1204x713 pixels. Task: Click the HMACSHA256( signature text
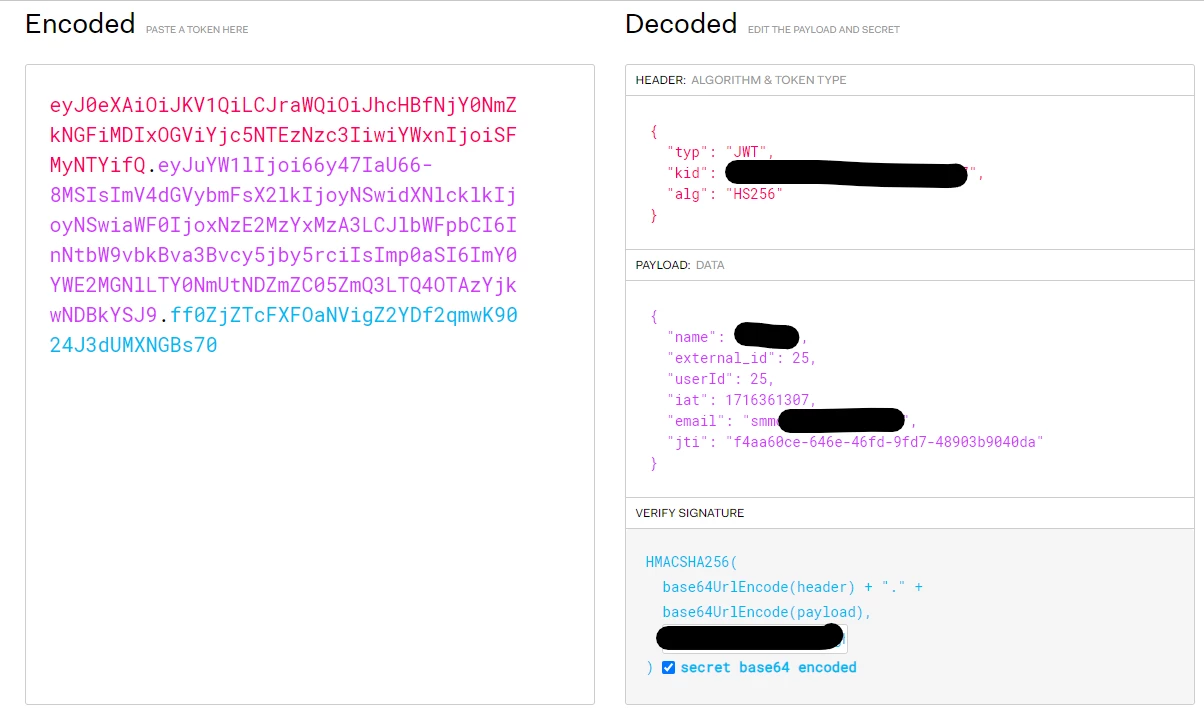692,562
